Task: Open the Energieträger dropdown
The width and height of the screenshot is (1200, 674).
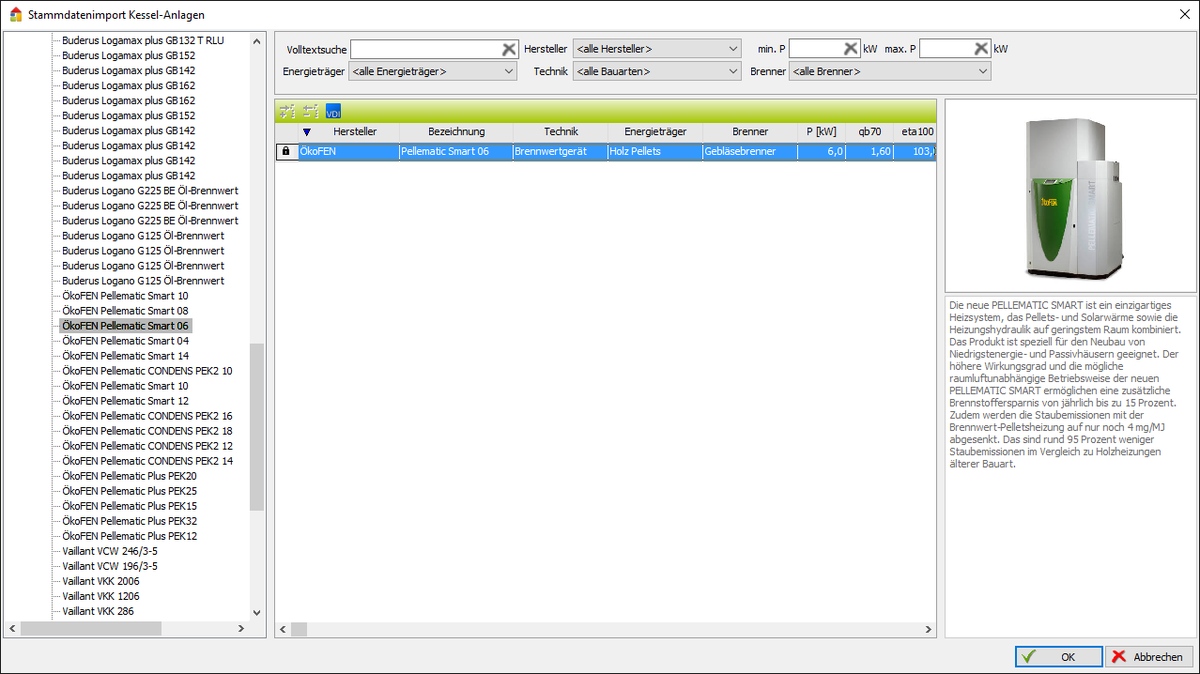Action: (433, 72)
